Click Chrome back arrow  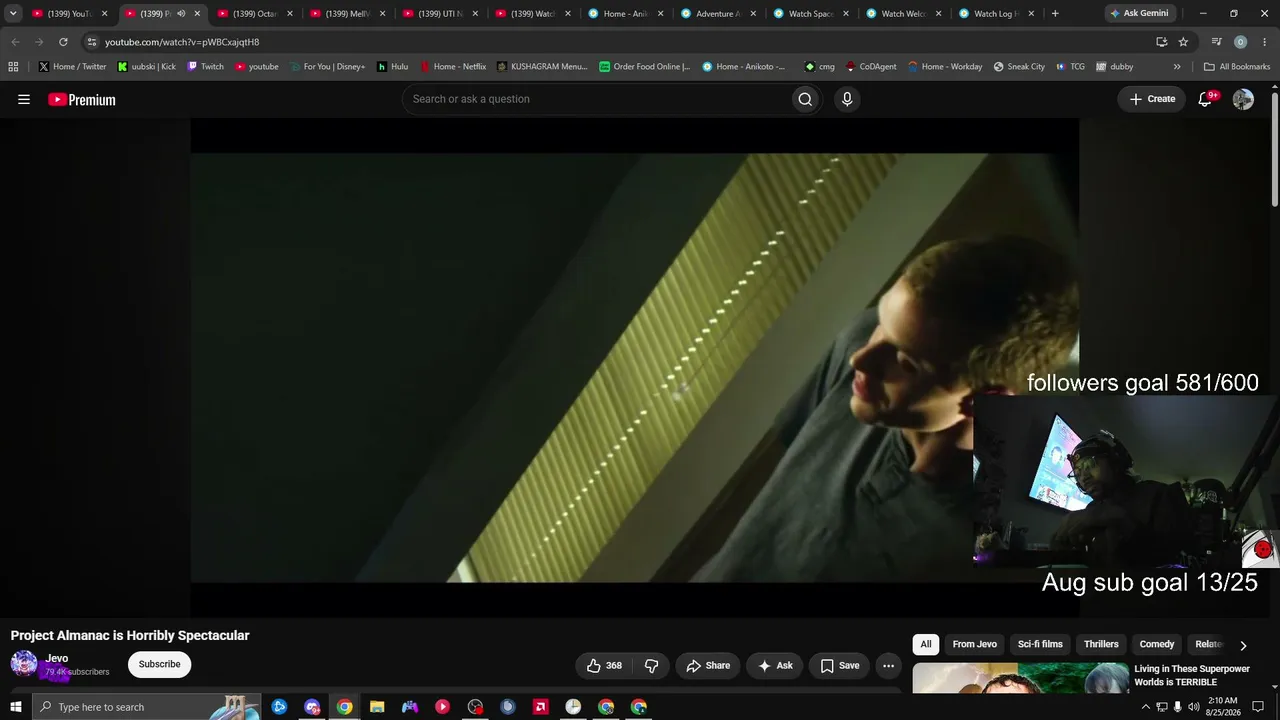click(15, 42)
